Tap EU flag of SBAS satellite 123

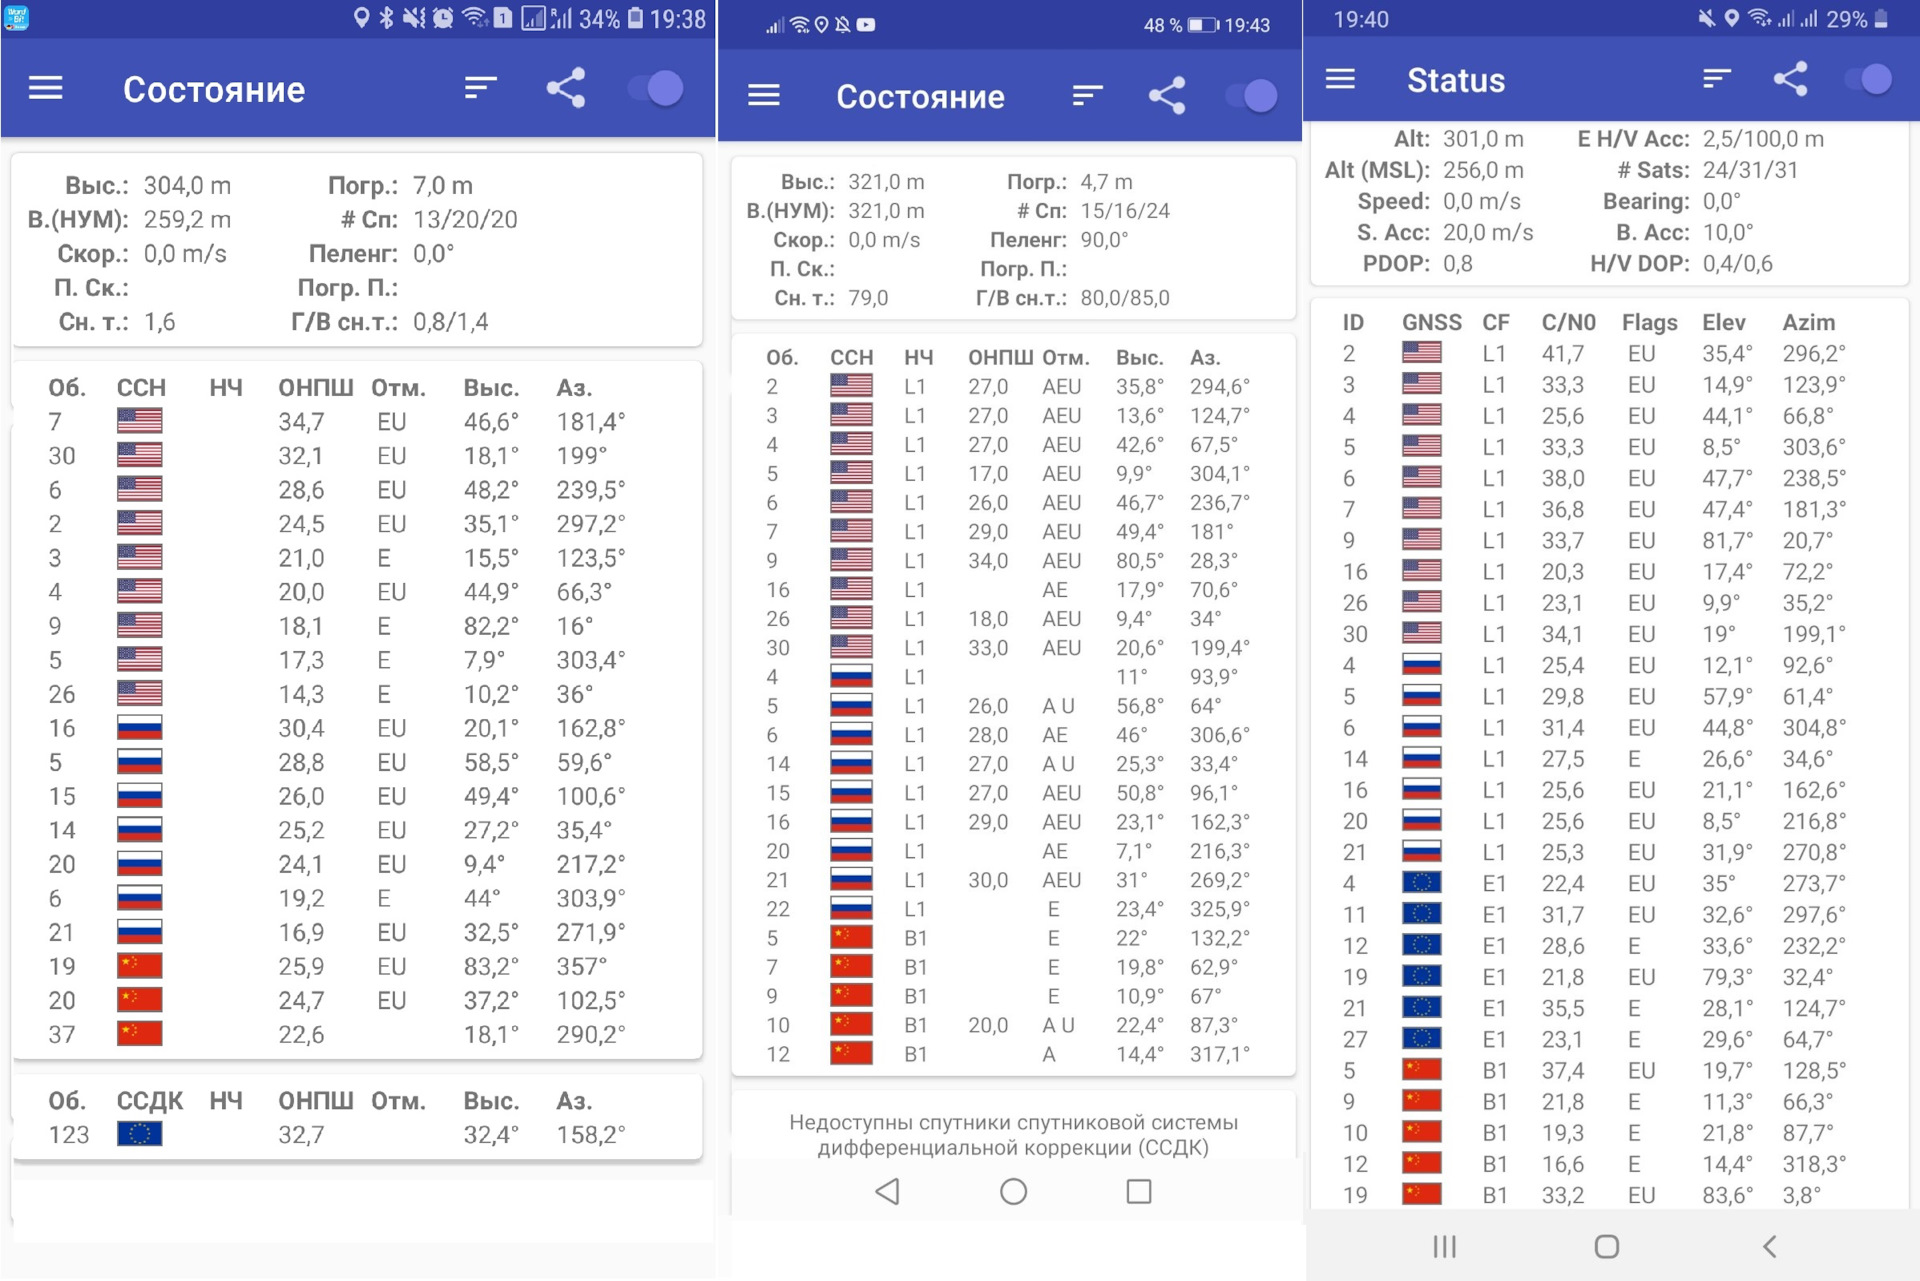click(x=139, y=1134)
